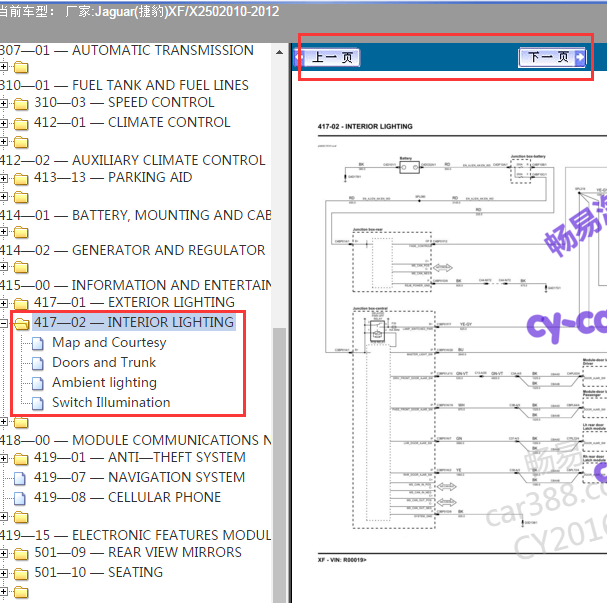
Task: Expand the 501—10 SEATING node
Action: (x=3, y=573)
